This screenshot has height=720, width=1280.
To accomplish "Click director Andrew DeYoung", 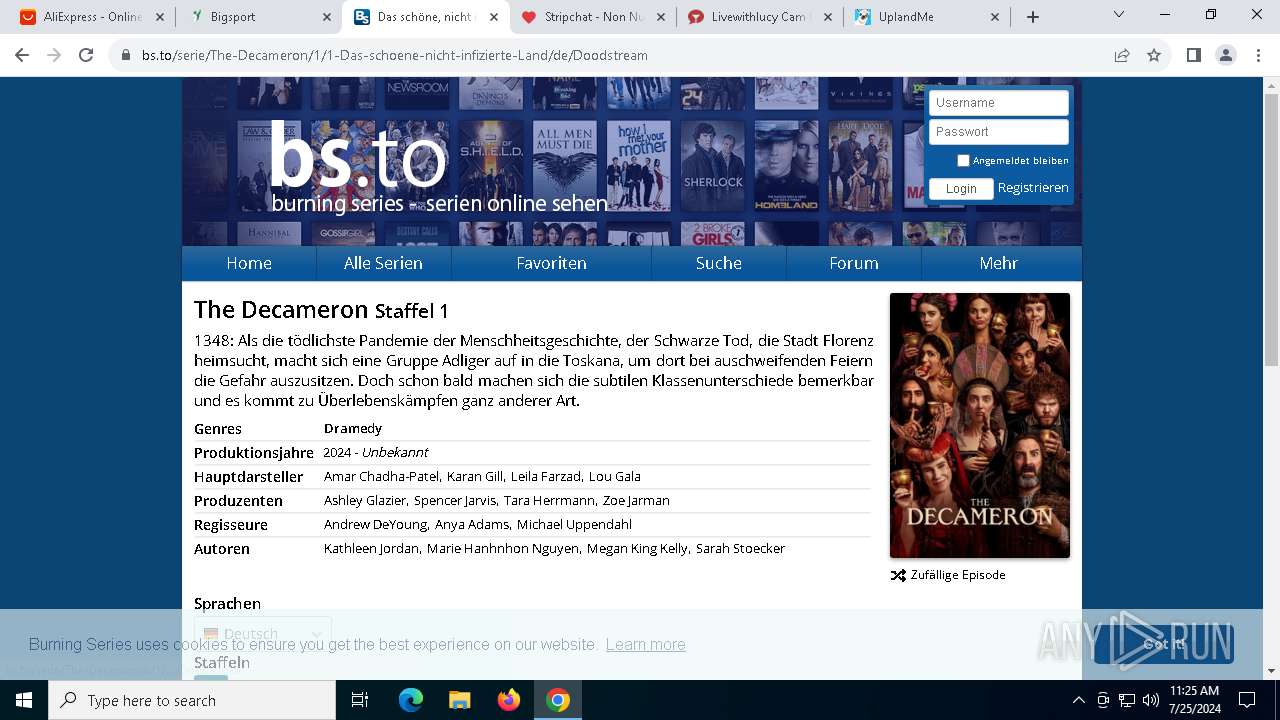I will [375, 525].
